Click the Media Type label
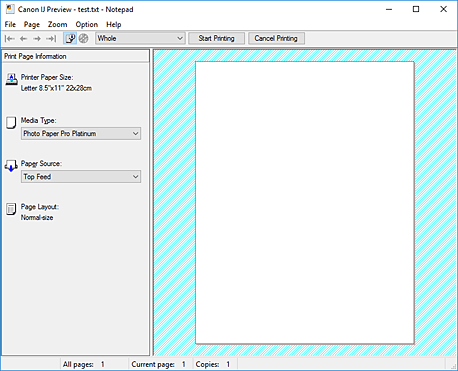Viewport: 458px width, 371px height. (39, 120)
